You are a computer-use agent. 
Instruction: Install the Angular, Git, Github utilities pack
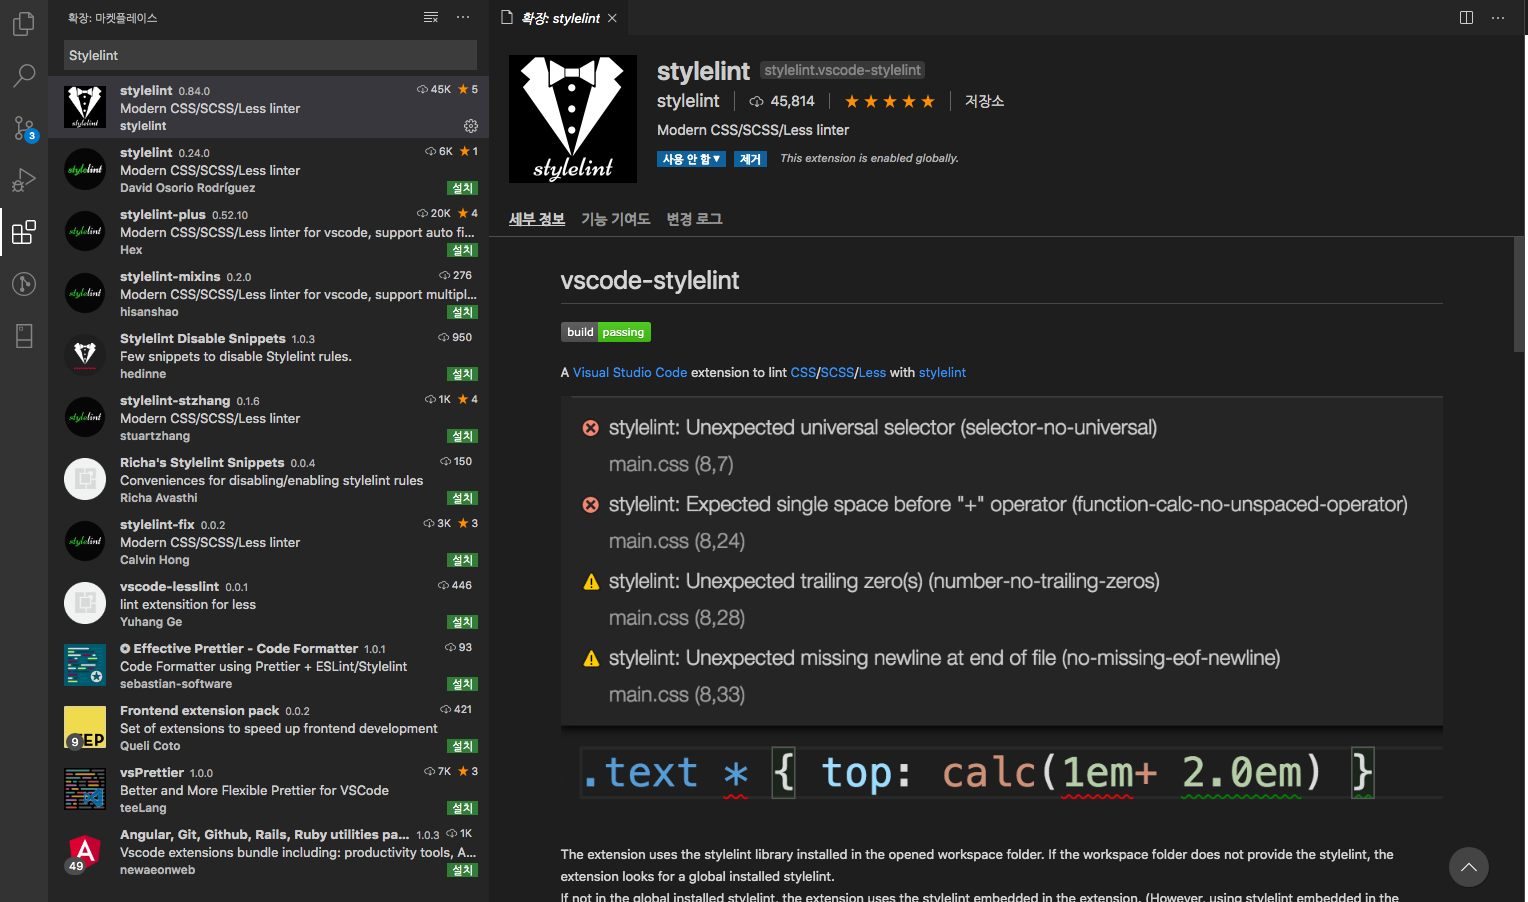[x=463, y=870]
